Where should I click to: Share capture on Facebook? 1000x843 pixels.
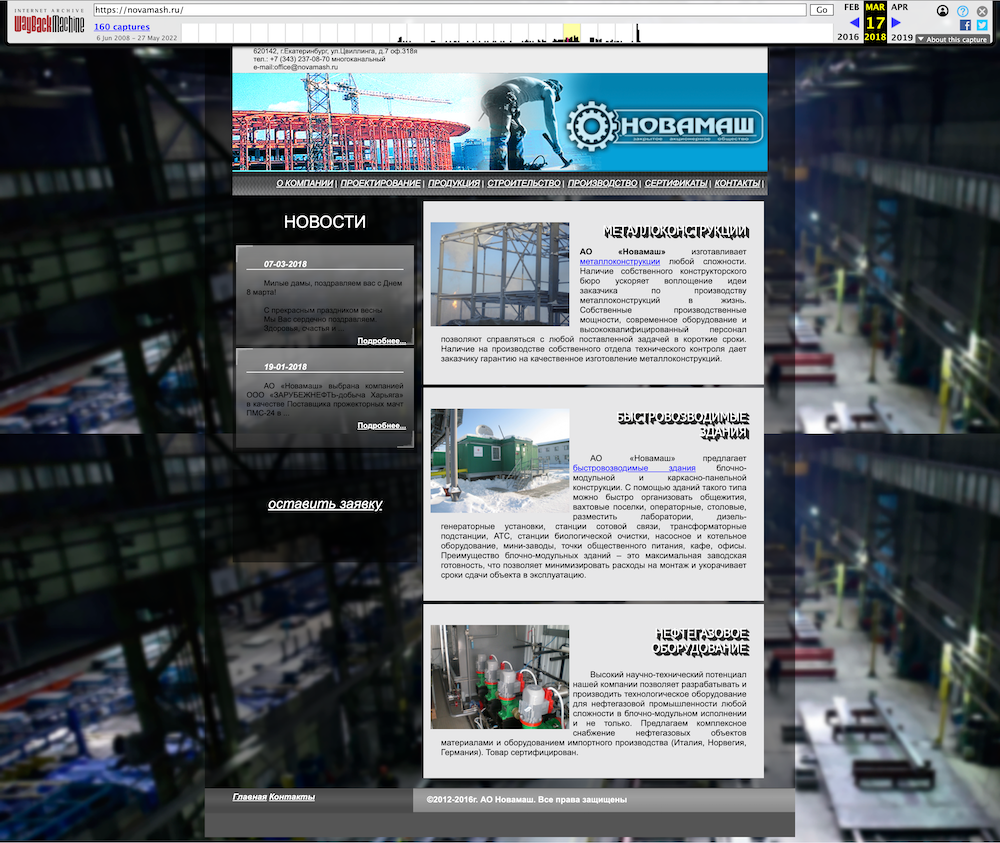965,25
